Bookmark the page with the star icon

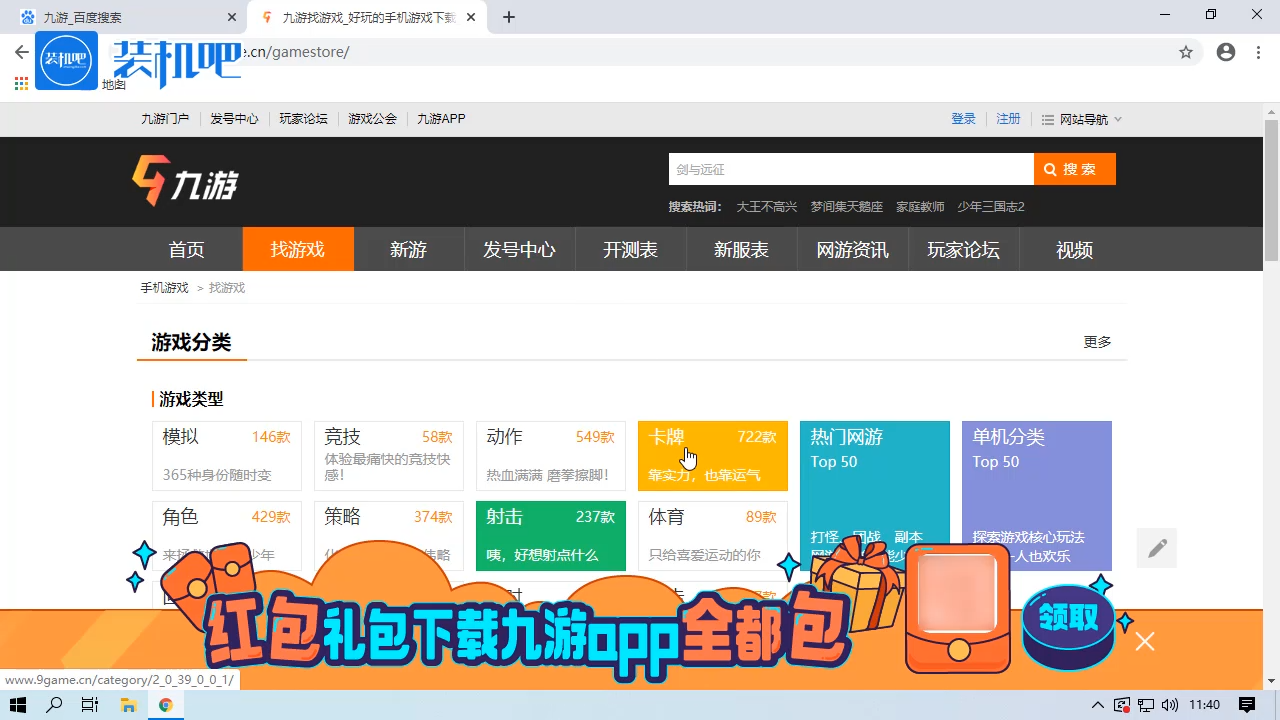(x=1186, y=52)
